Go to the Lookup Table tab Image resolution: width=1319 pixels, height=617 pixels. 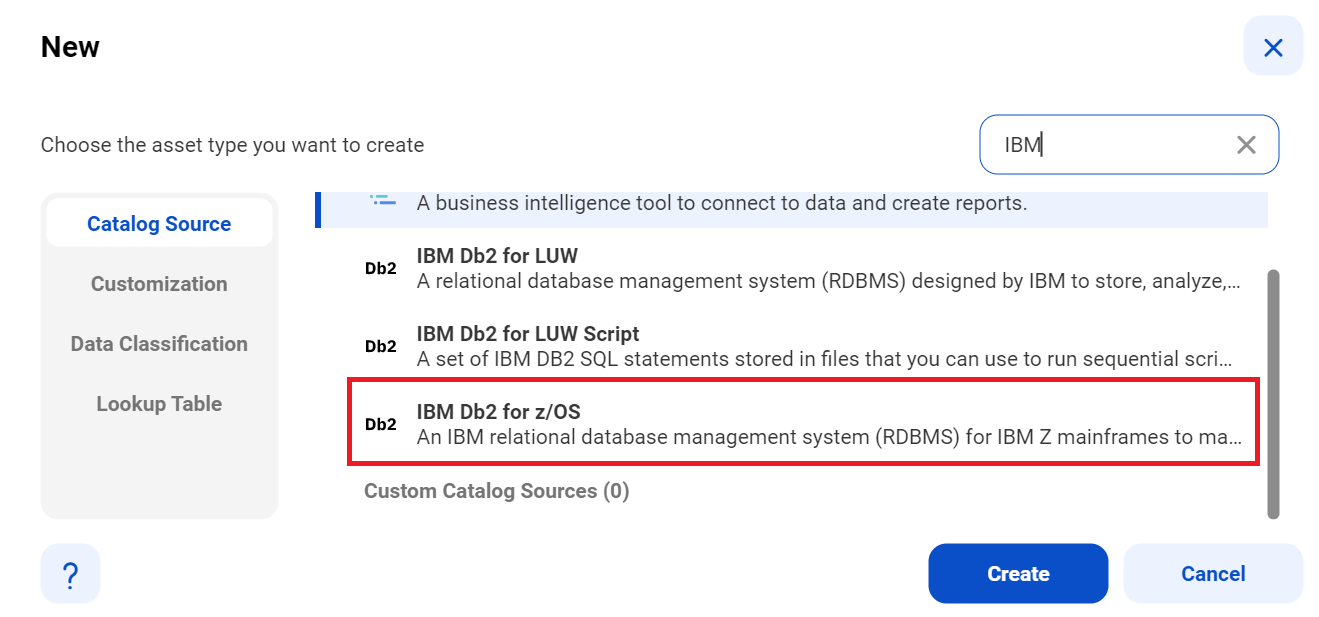(159, 404)
